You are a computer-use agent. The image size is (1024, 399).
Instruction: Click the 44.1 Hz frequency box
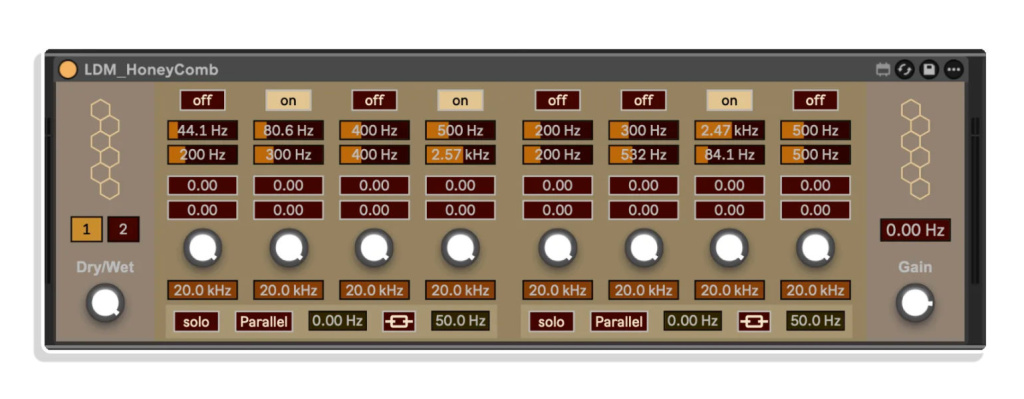pos(202,130)
